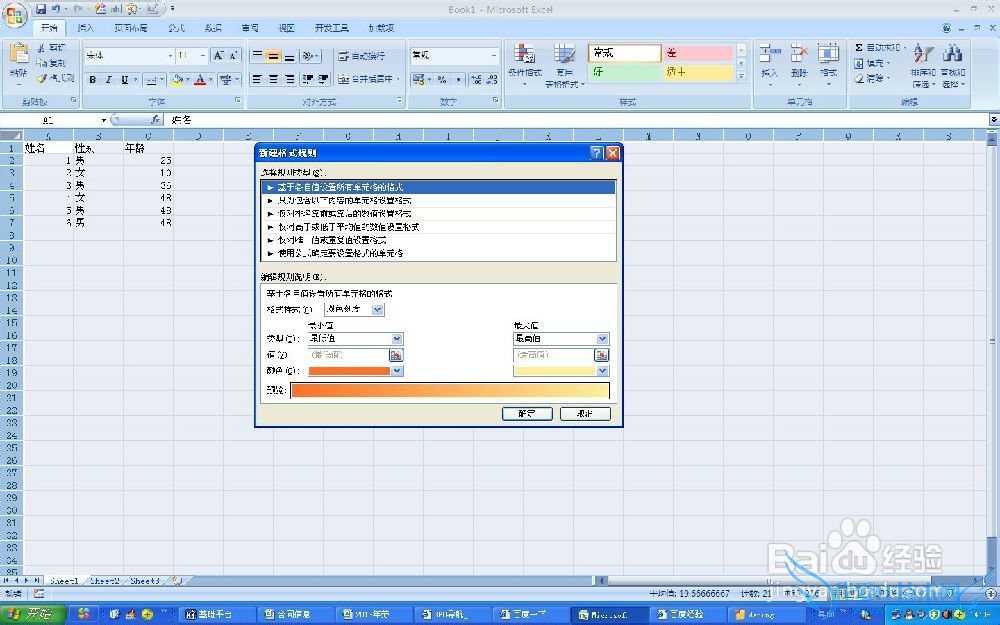Switch to the Insert ribbon tab
1000x625 pixels.
[86, 28]
